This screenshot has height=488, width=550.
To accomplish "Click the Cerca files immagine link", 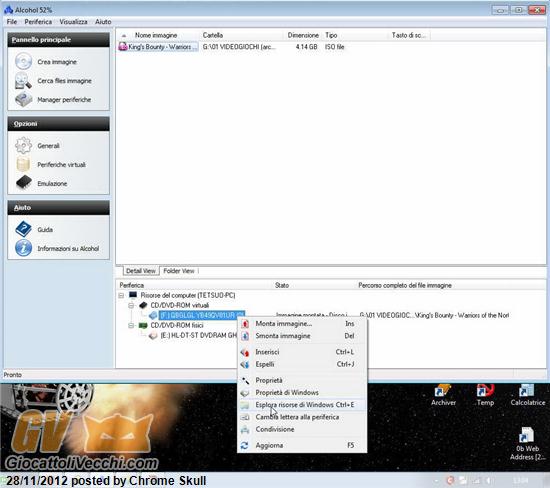I will click(65, 81).
